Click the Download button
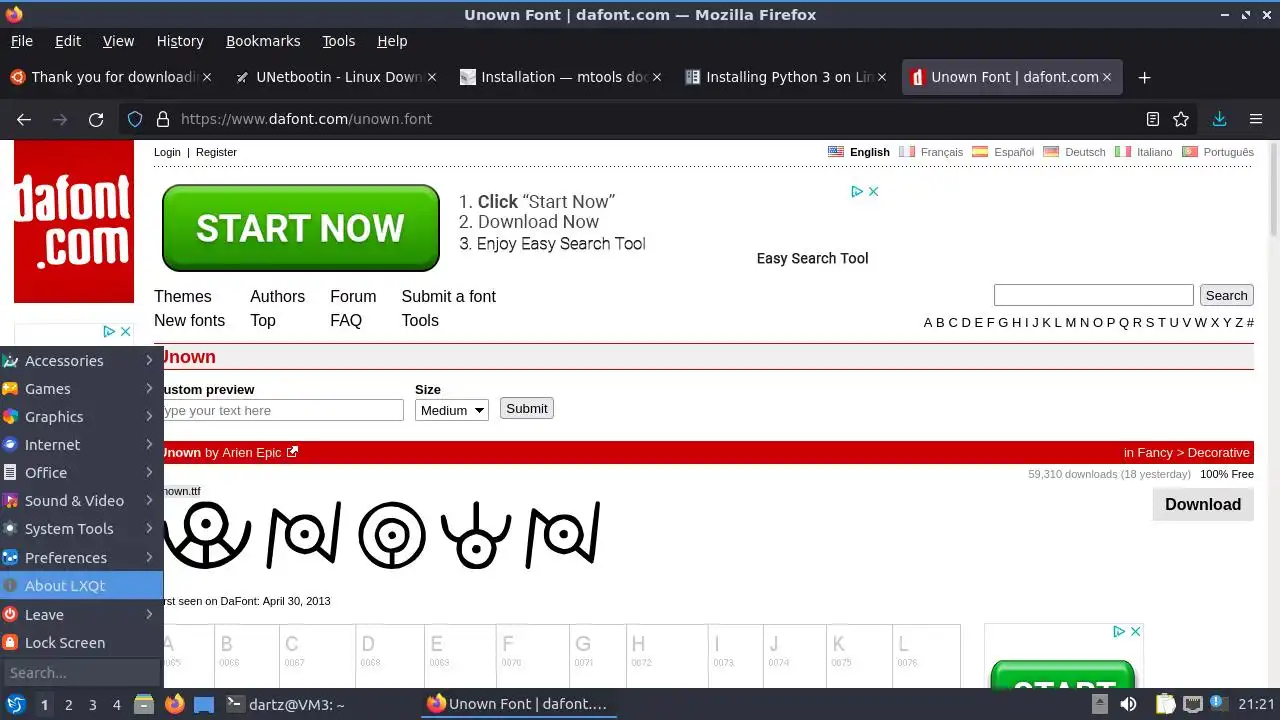 [1203, 504]
